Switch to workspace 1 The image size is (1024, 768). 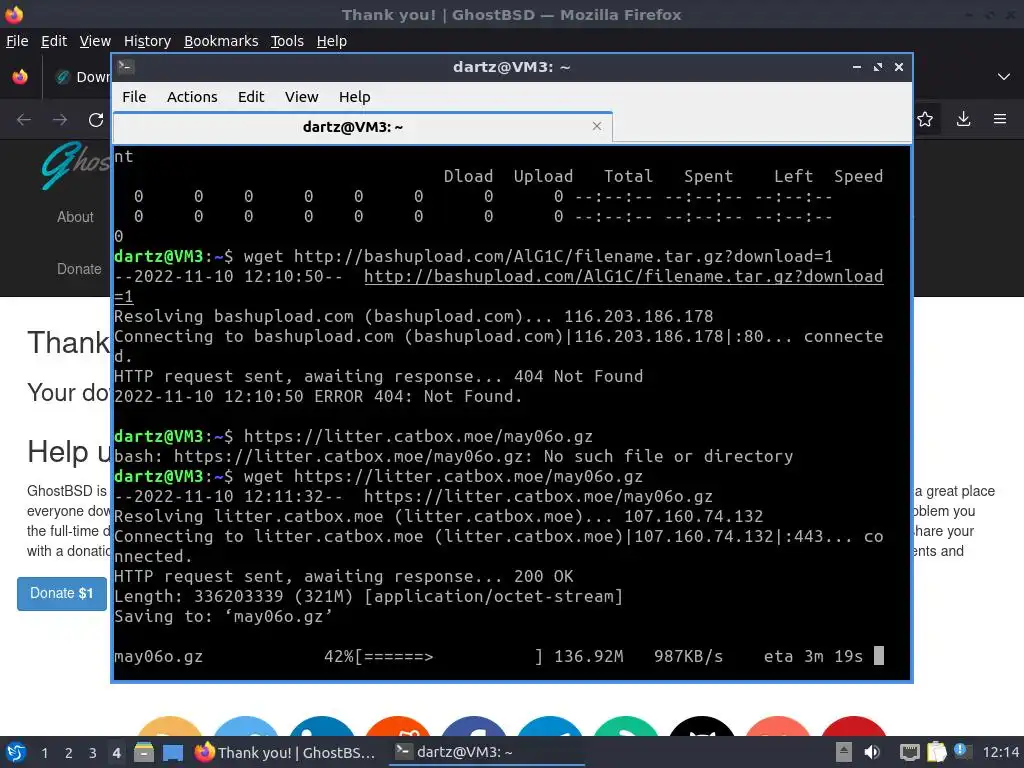[x=44, y=753]
